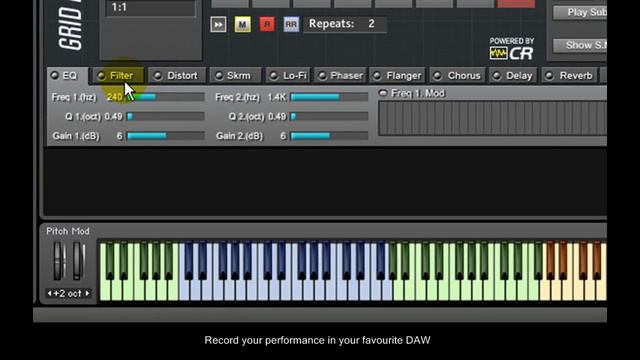The image size is (640, 360).
Task: Toggle the yellow M button
Action: coord(242,24)
